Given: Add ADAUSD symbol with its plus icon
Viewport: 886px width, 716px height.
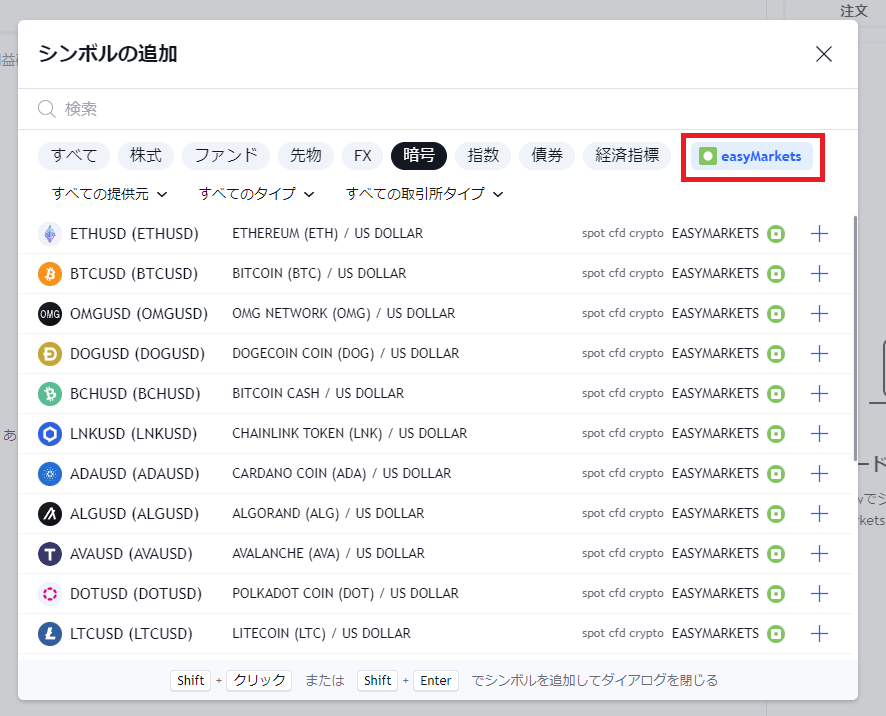Looking at the screenshot, I should pos(819,474).
